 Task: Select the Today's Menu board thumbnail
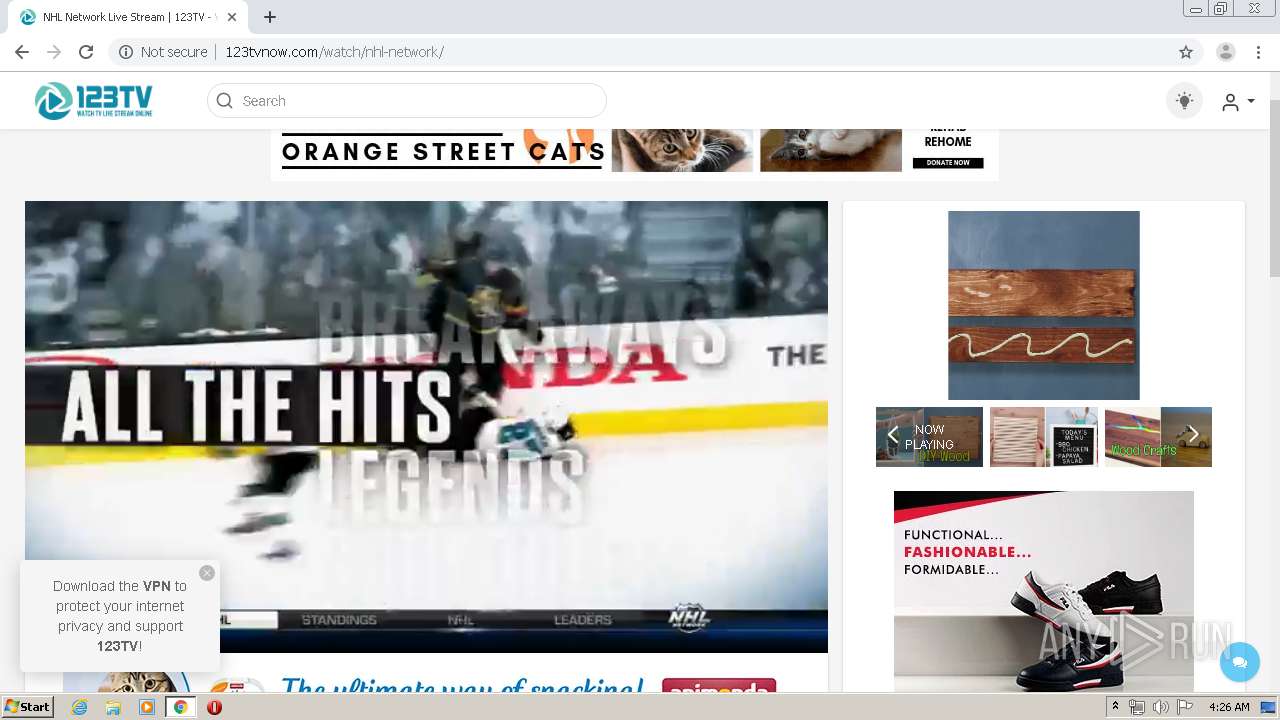(1043, 437)
